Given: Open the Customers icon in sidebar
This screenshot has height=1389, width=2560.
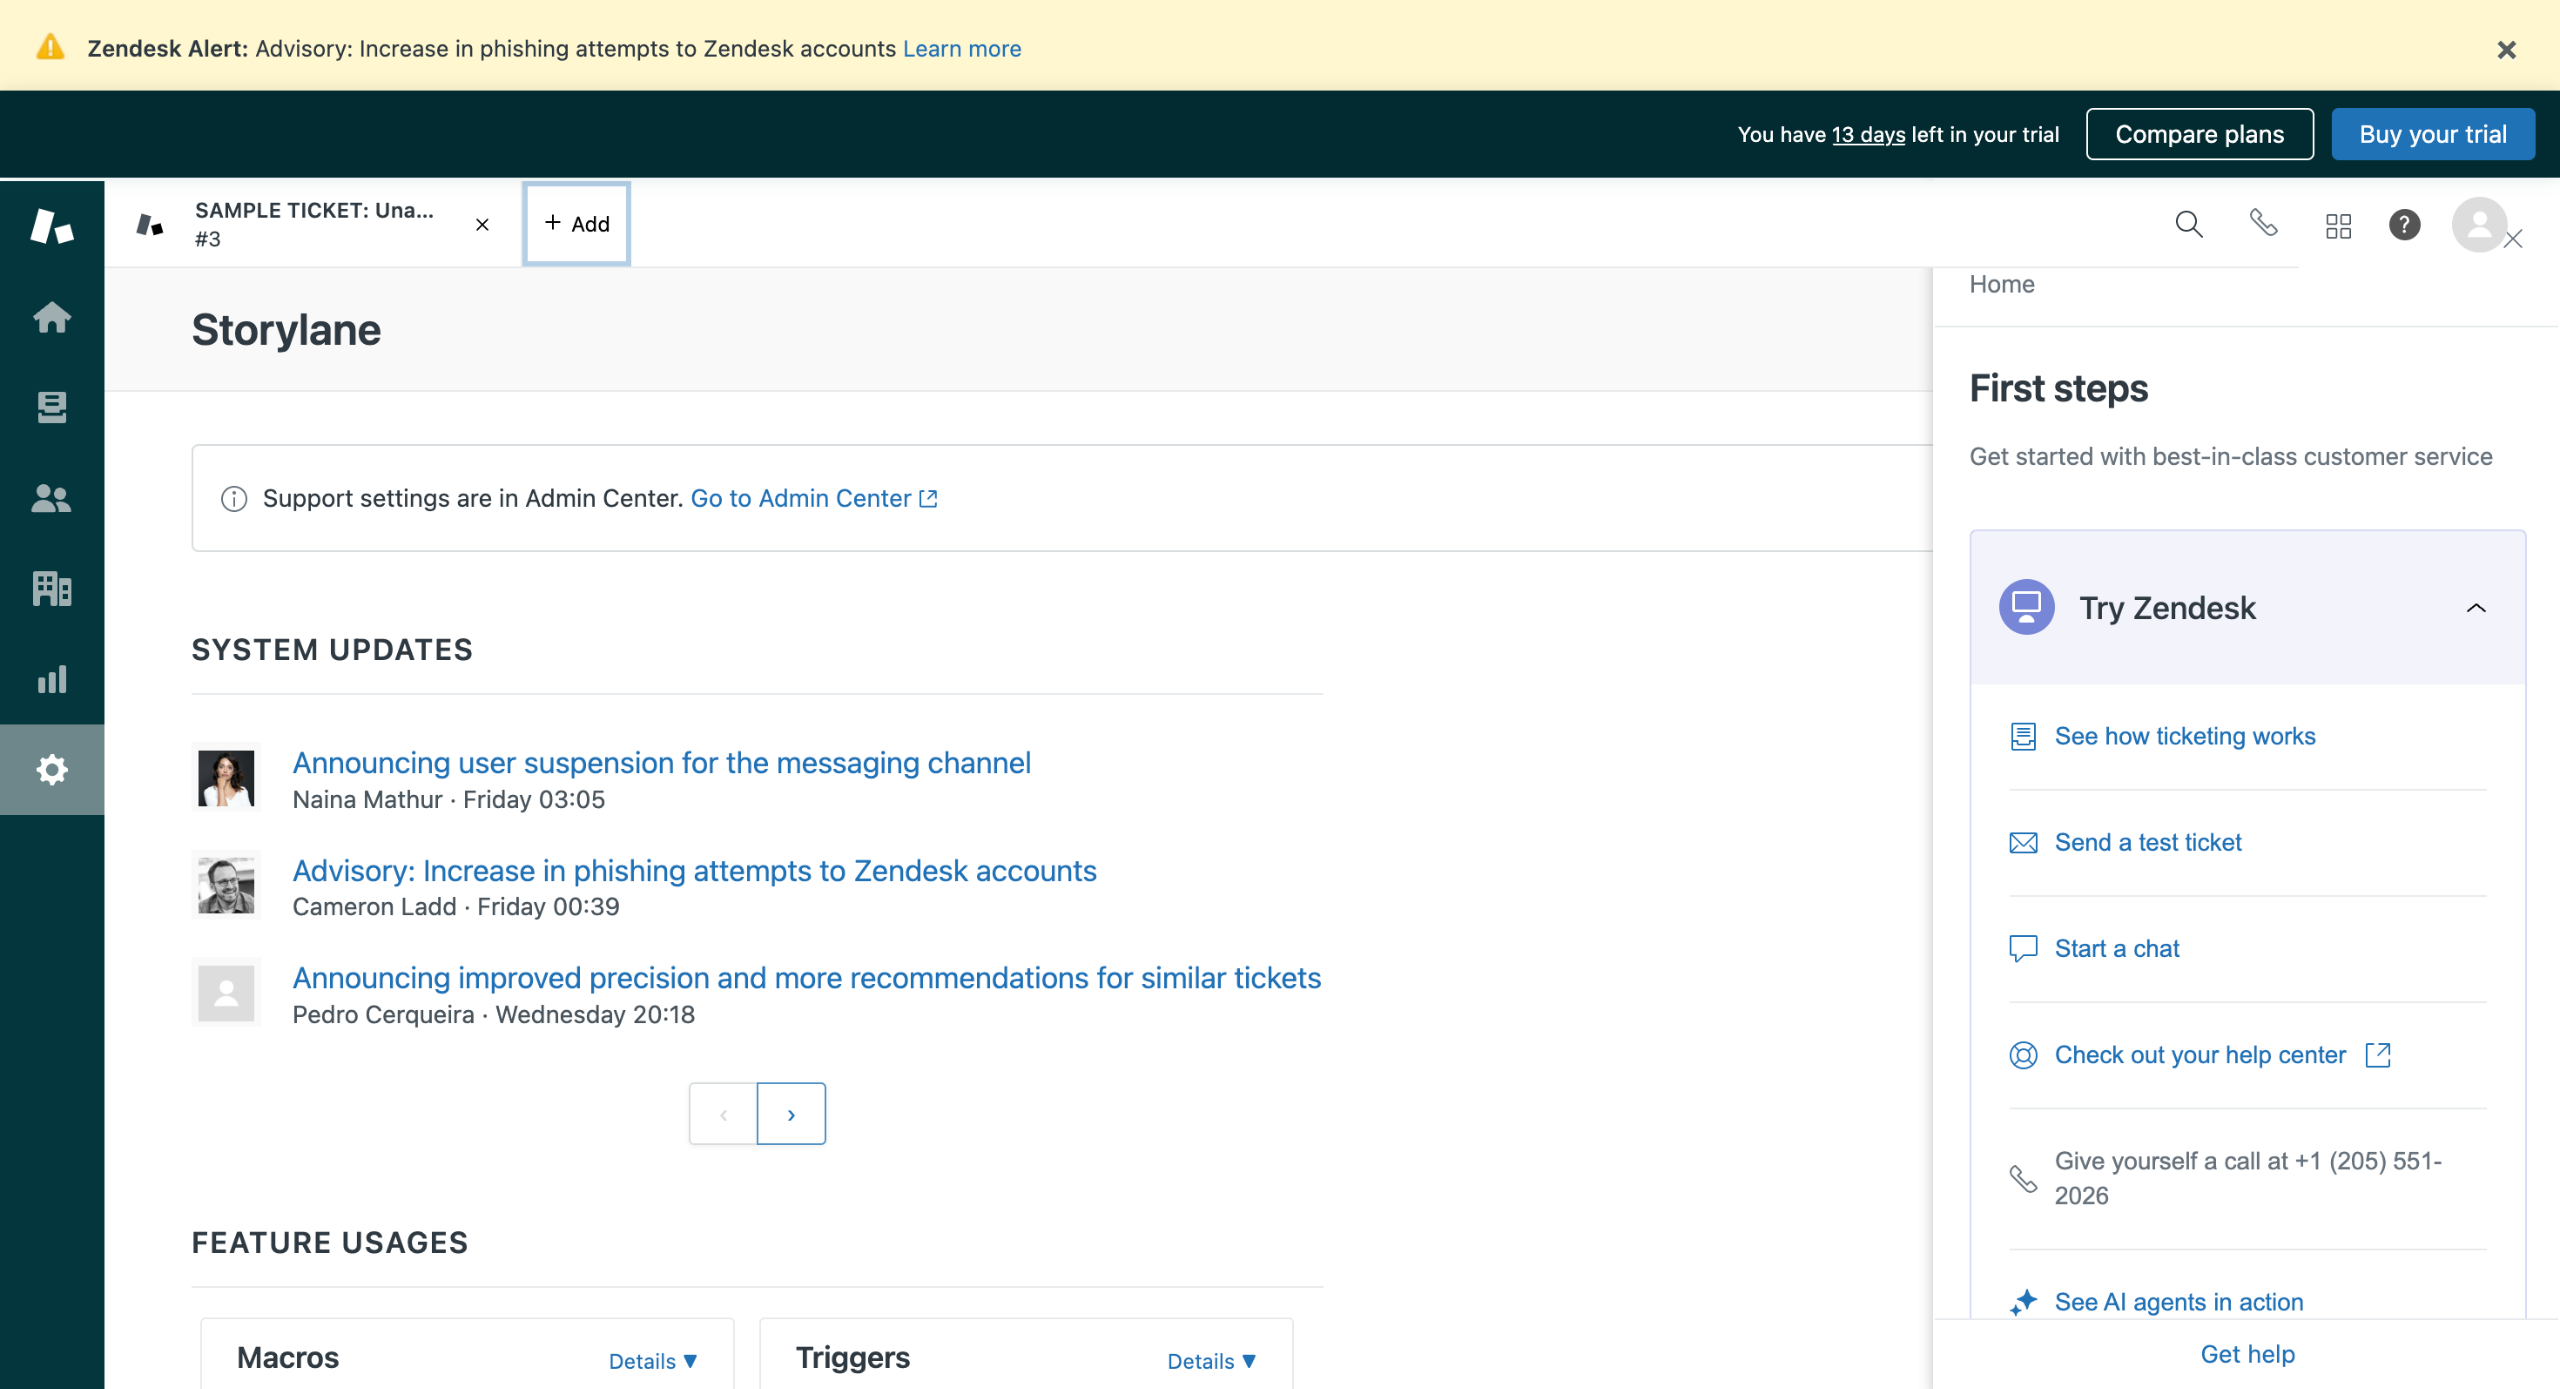Looking at the screenshot, I should pos(52,498).
